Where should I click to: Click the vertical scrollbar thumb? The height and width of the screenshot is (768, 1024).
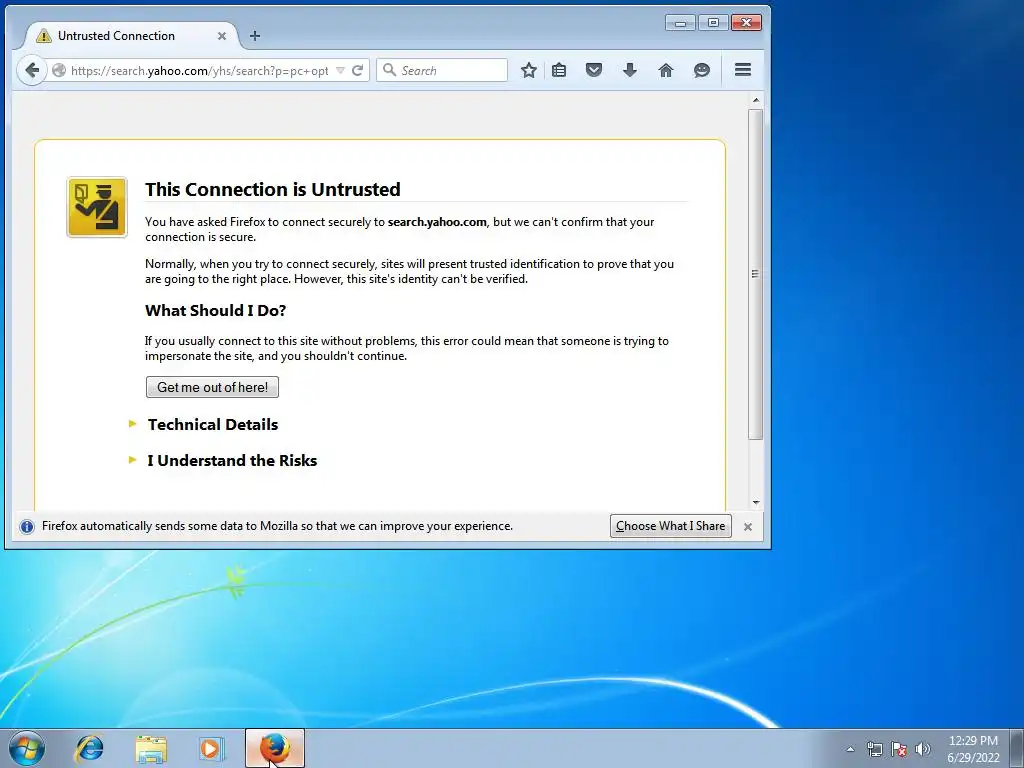pos(756,274)
